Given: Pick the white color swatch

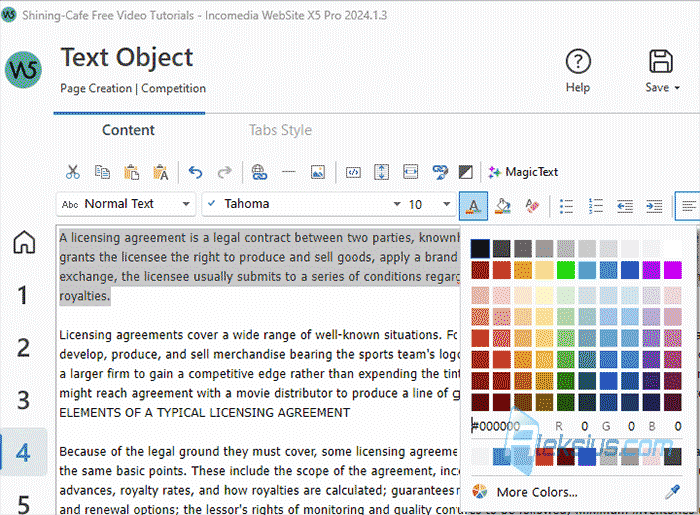Looking at the screenshot, I should (672, 249).
